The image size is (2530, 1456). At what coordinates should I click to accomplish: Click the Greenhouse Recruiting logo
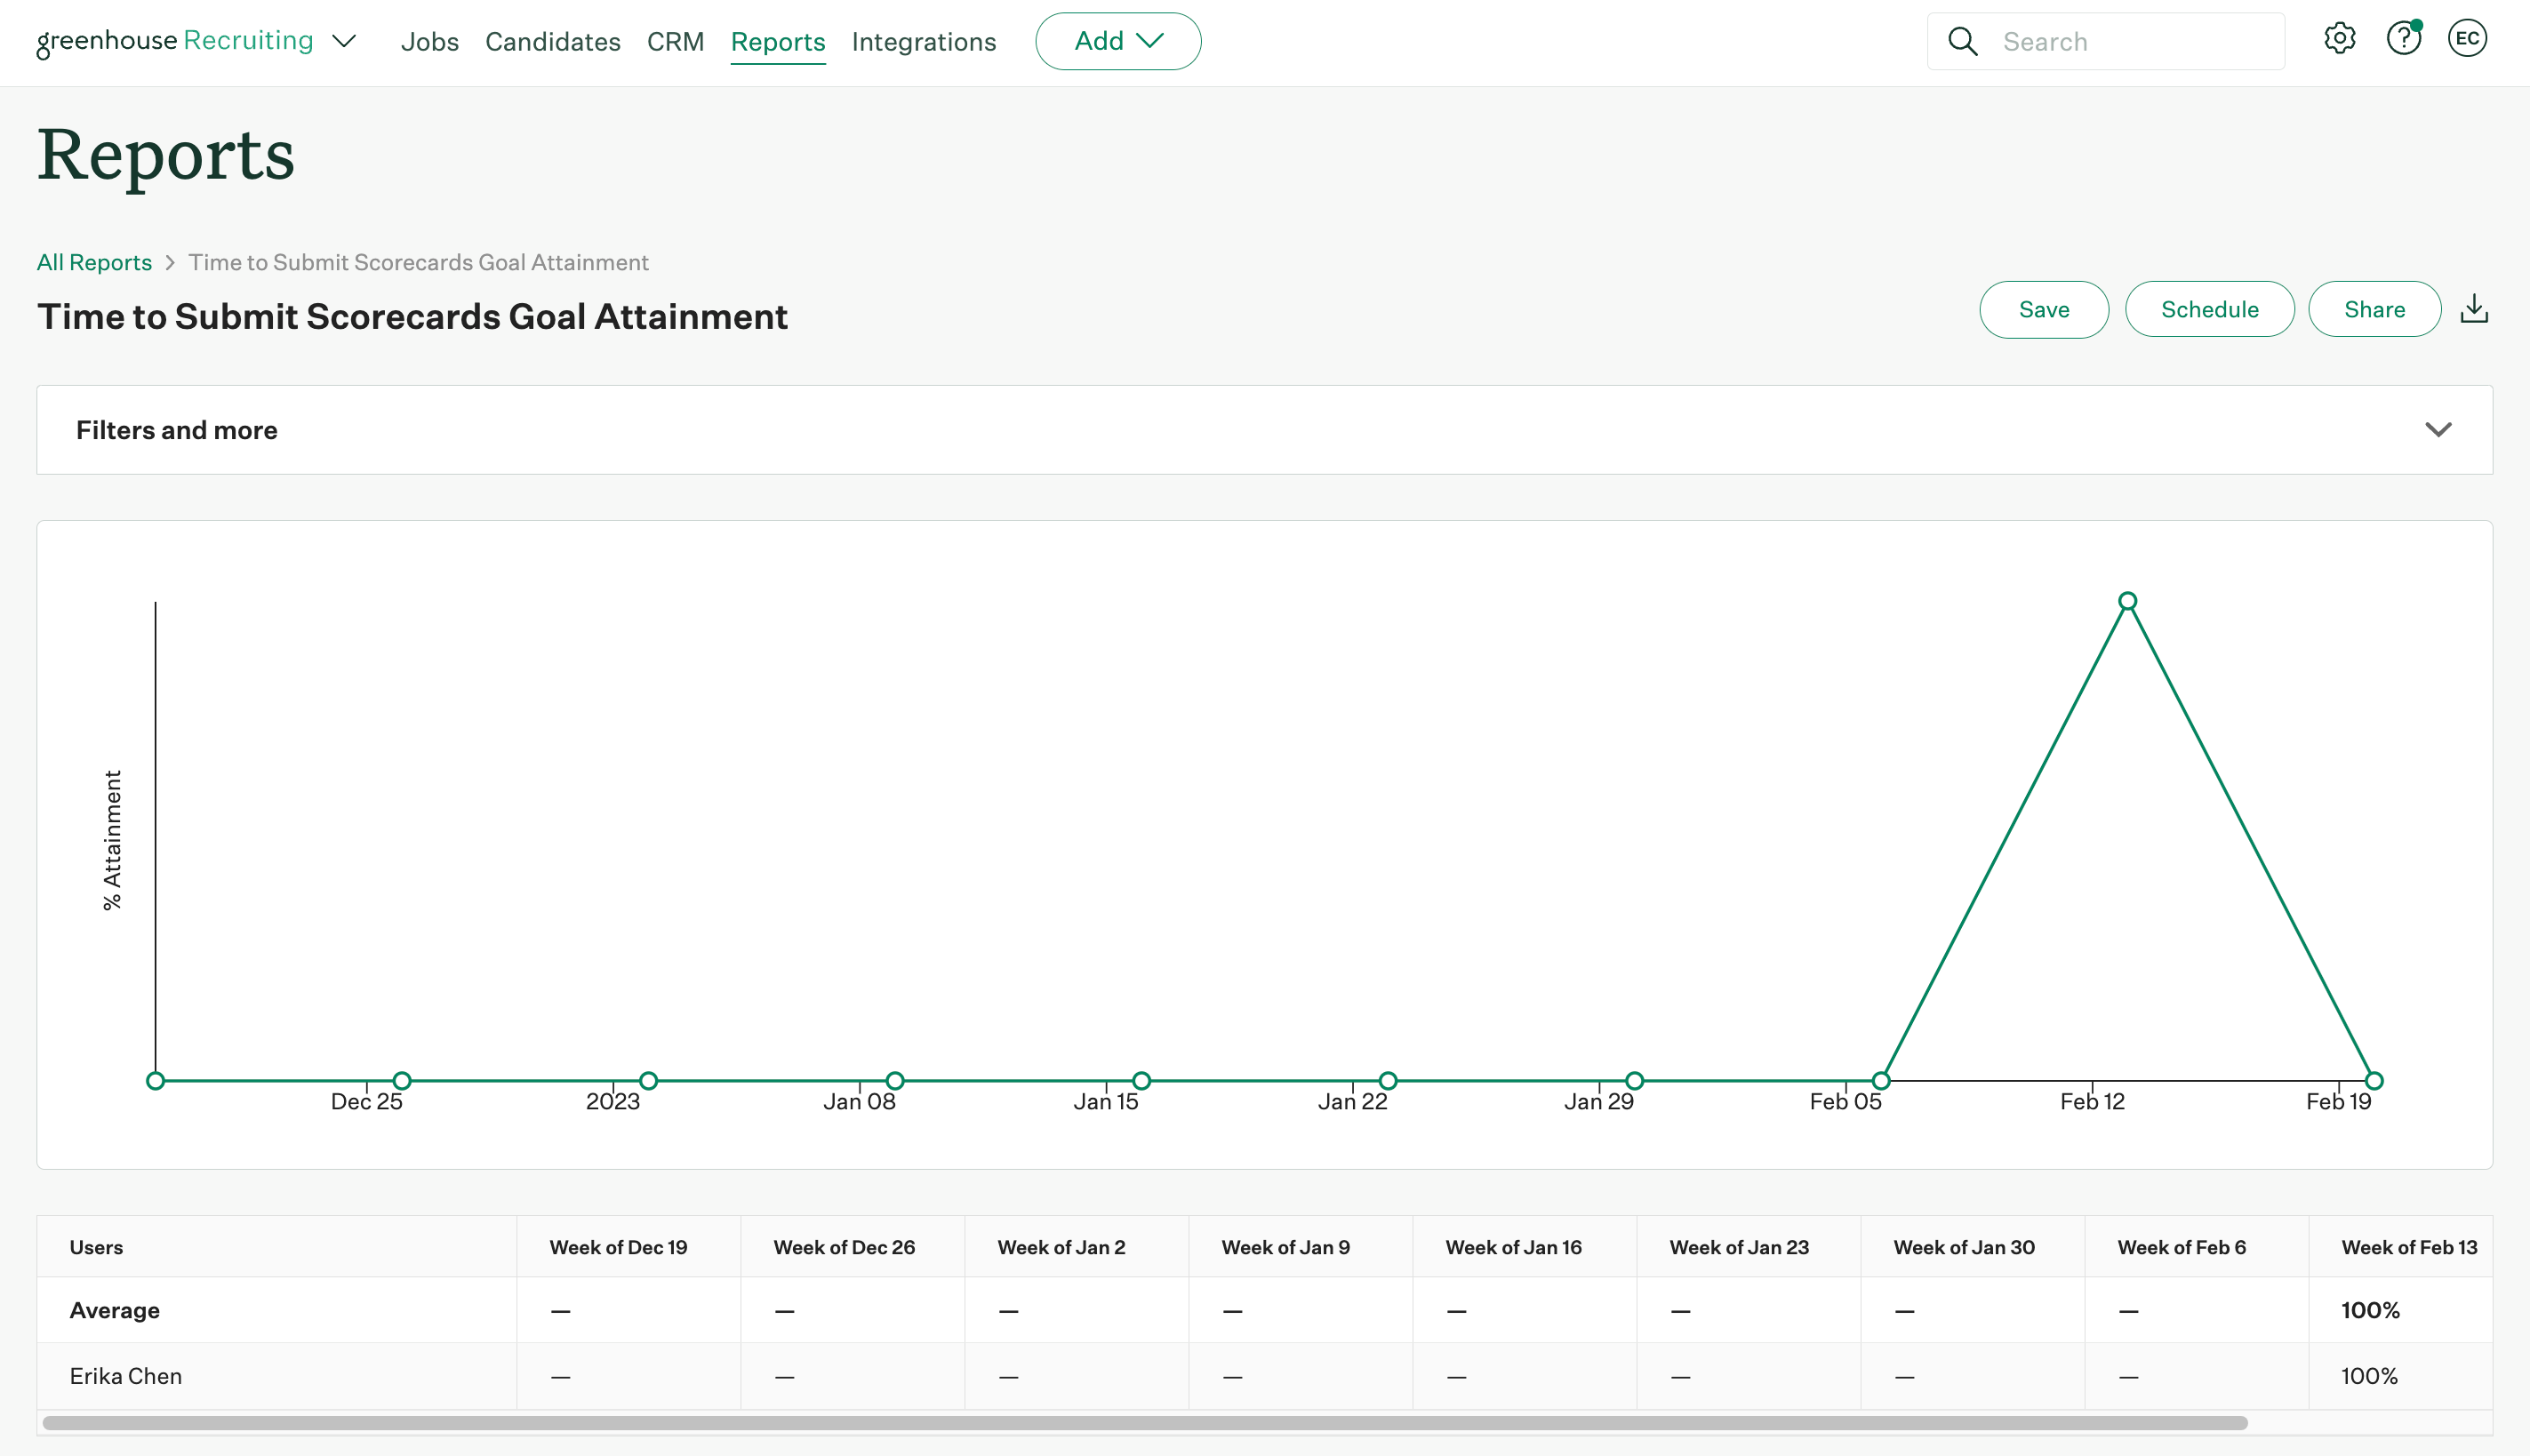pyautogui.click(x=175, y=41)
